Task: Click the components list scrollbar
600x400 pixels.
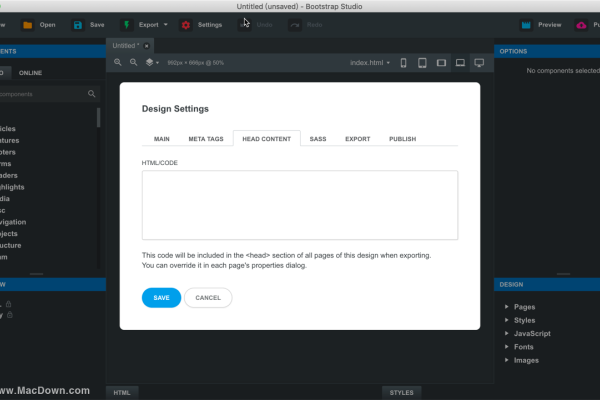Action: (x=98, y=117)
